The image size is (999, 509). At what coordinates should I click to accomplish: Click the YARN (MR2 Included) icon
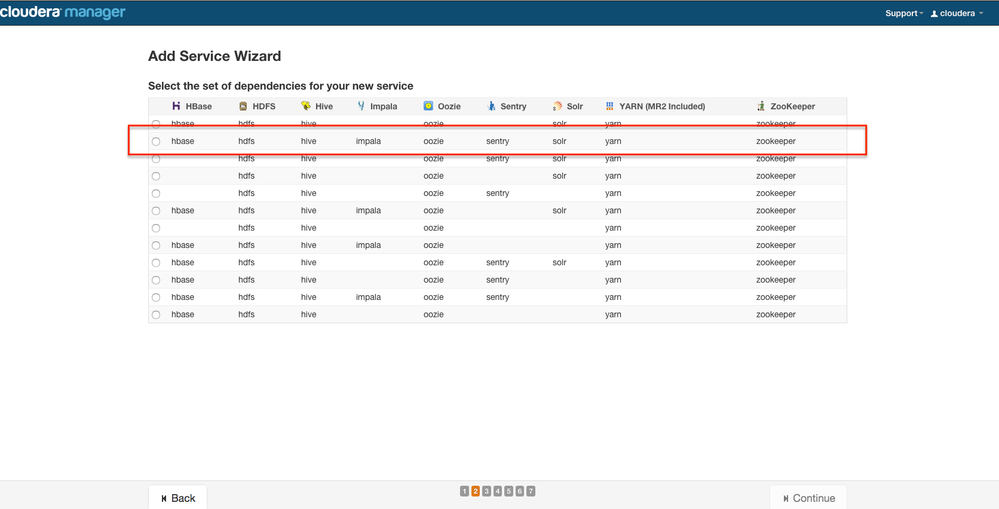pos(610,106)
